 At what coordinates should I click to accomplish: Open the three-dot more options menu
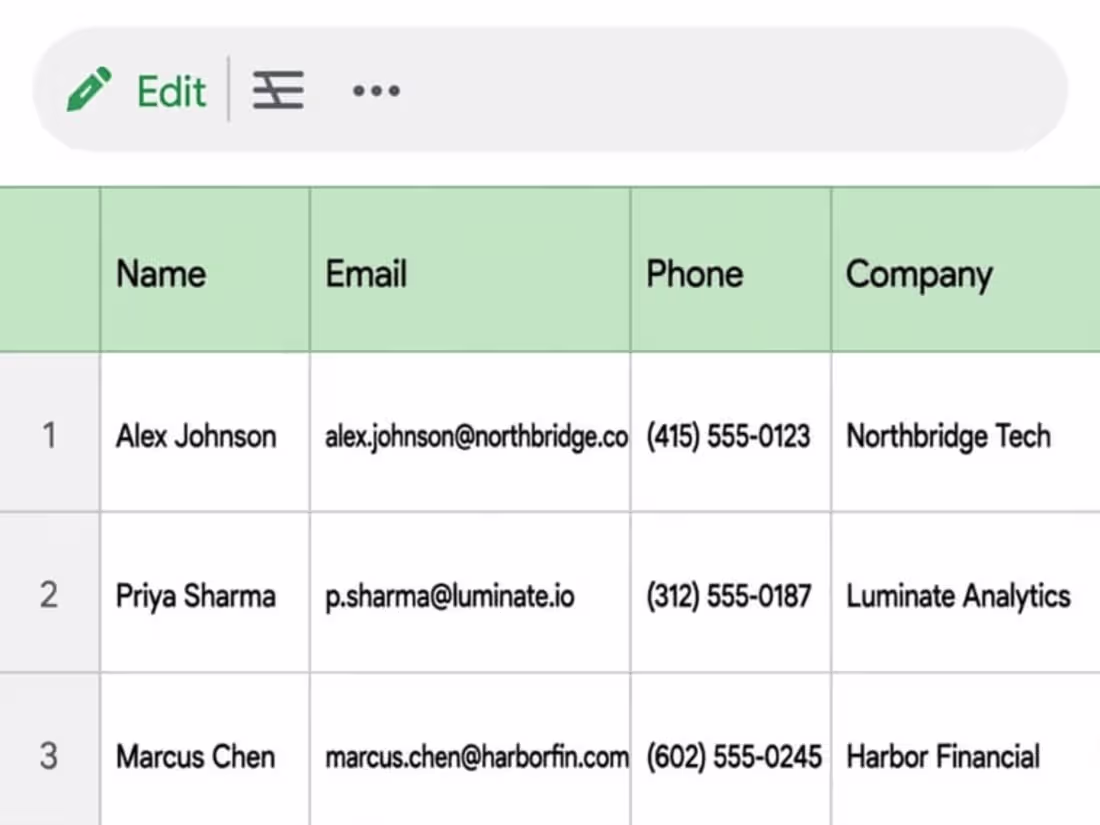pyautogui.click(x=377, y=90)
